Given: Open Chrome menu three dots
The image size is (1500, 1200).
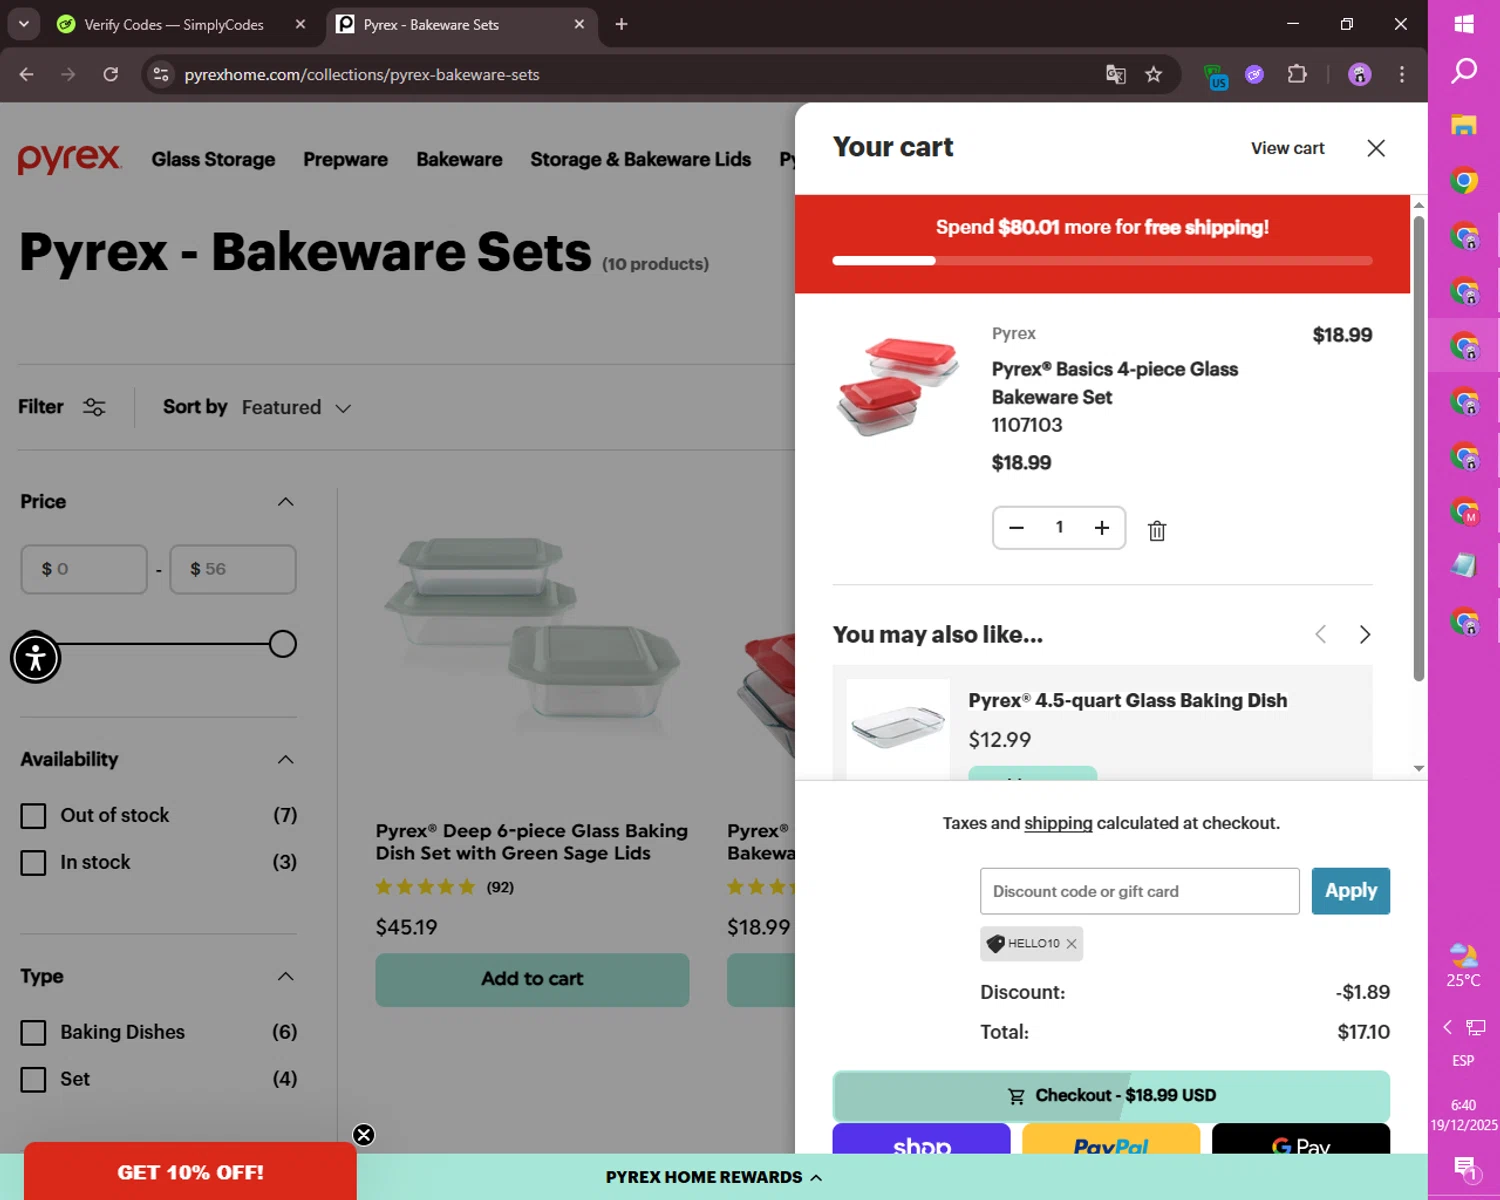Looking at the screenshot, I should pos(1402,75).
